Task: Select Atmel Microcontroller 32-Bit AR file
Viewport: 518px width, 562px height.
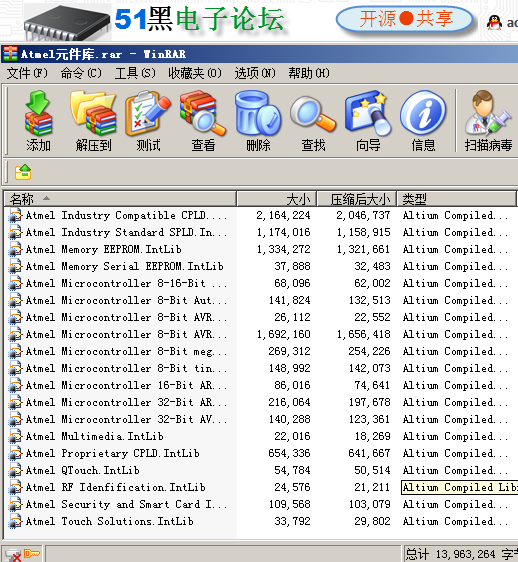Action: pos(127,403)
